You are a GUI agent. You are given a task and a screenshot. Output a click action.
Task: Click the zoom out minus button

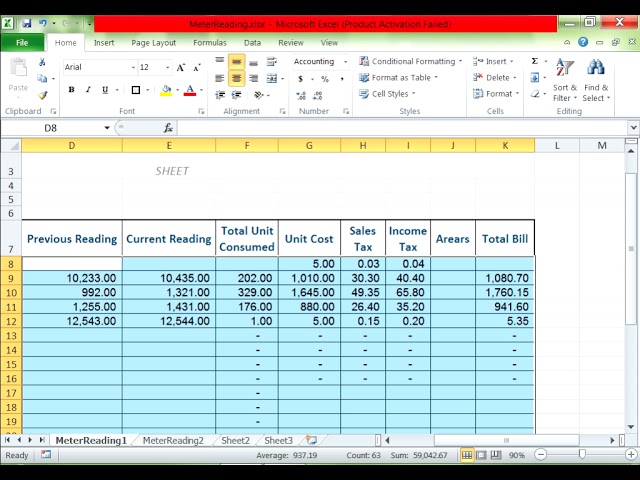tap(540, 455)
